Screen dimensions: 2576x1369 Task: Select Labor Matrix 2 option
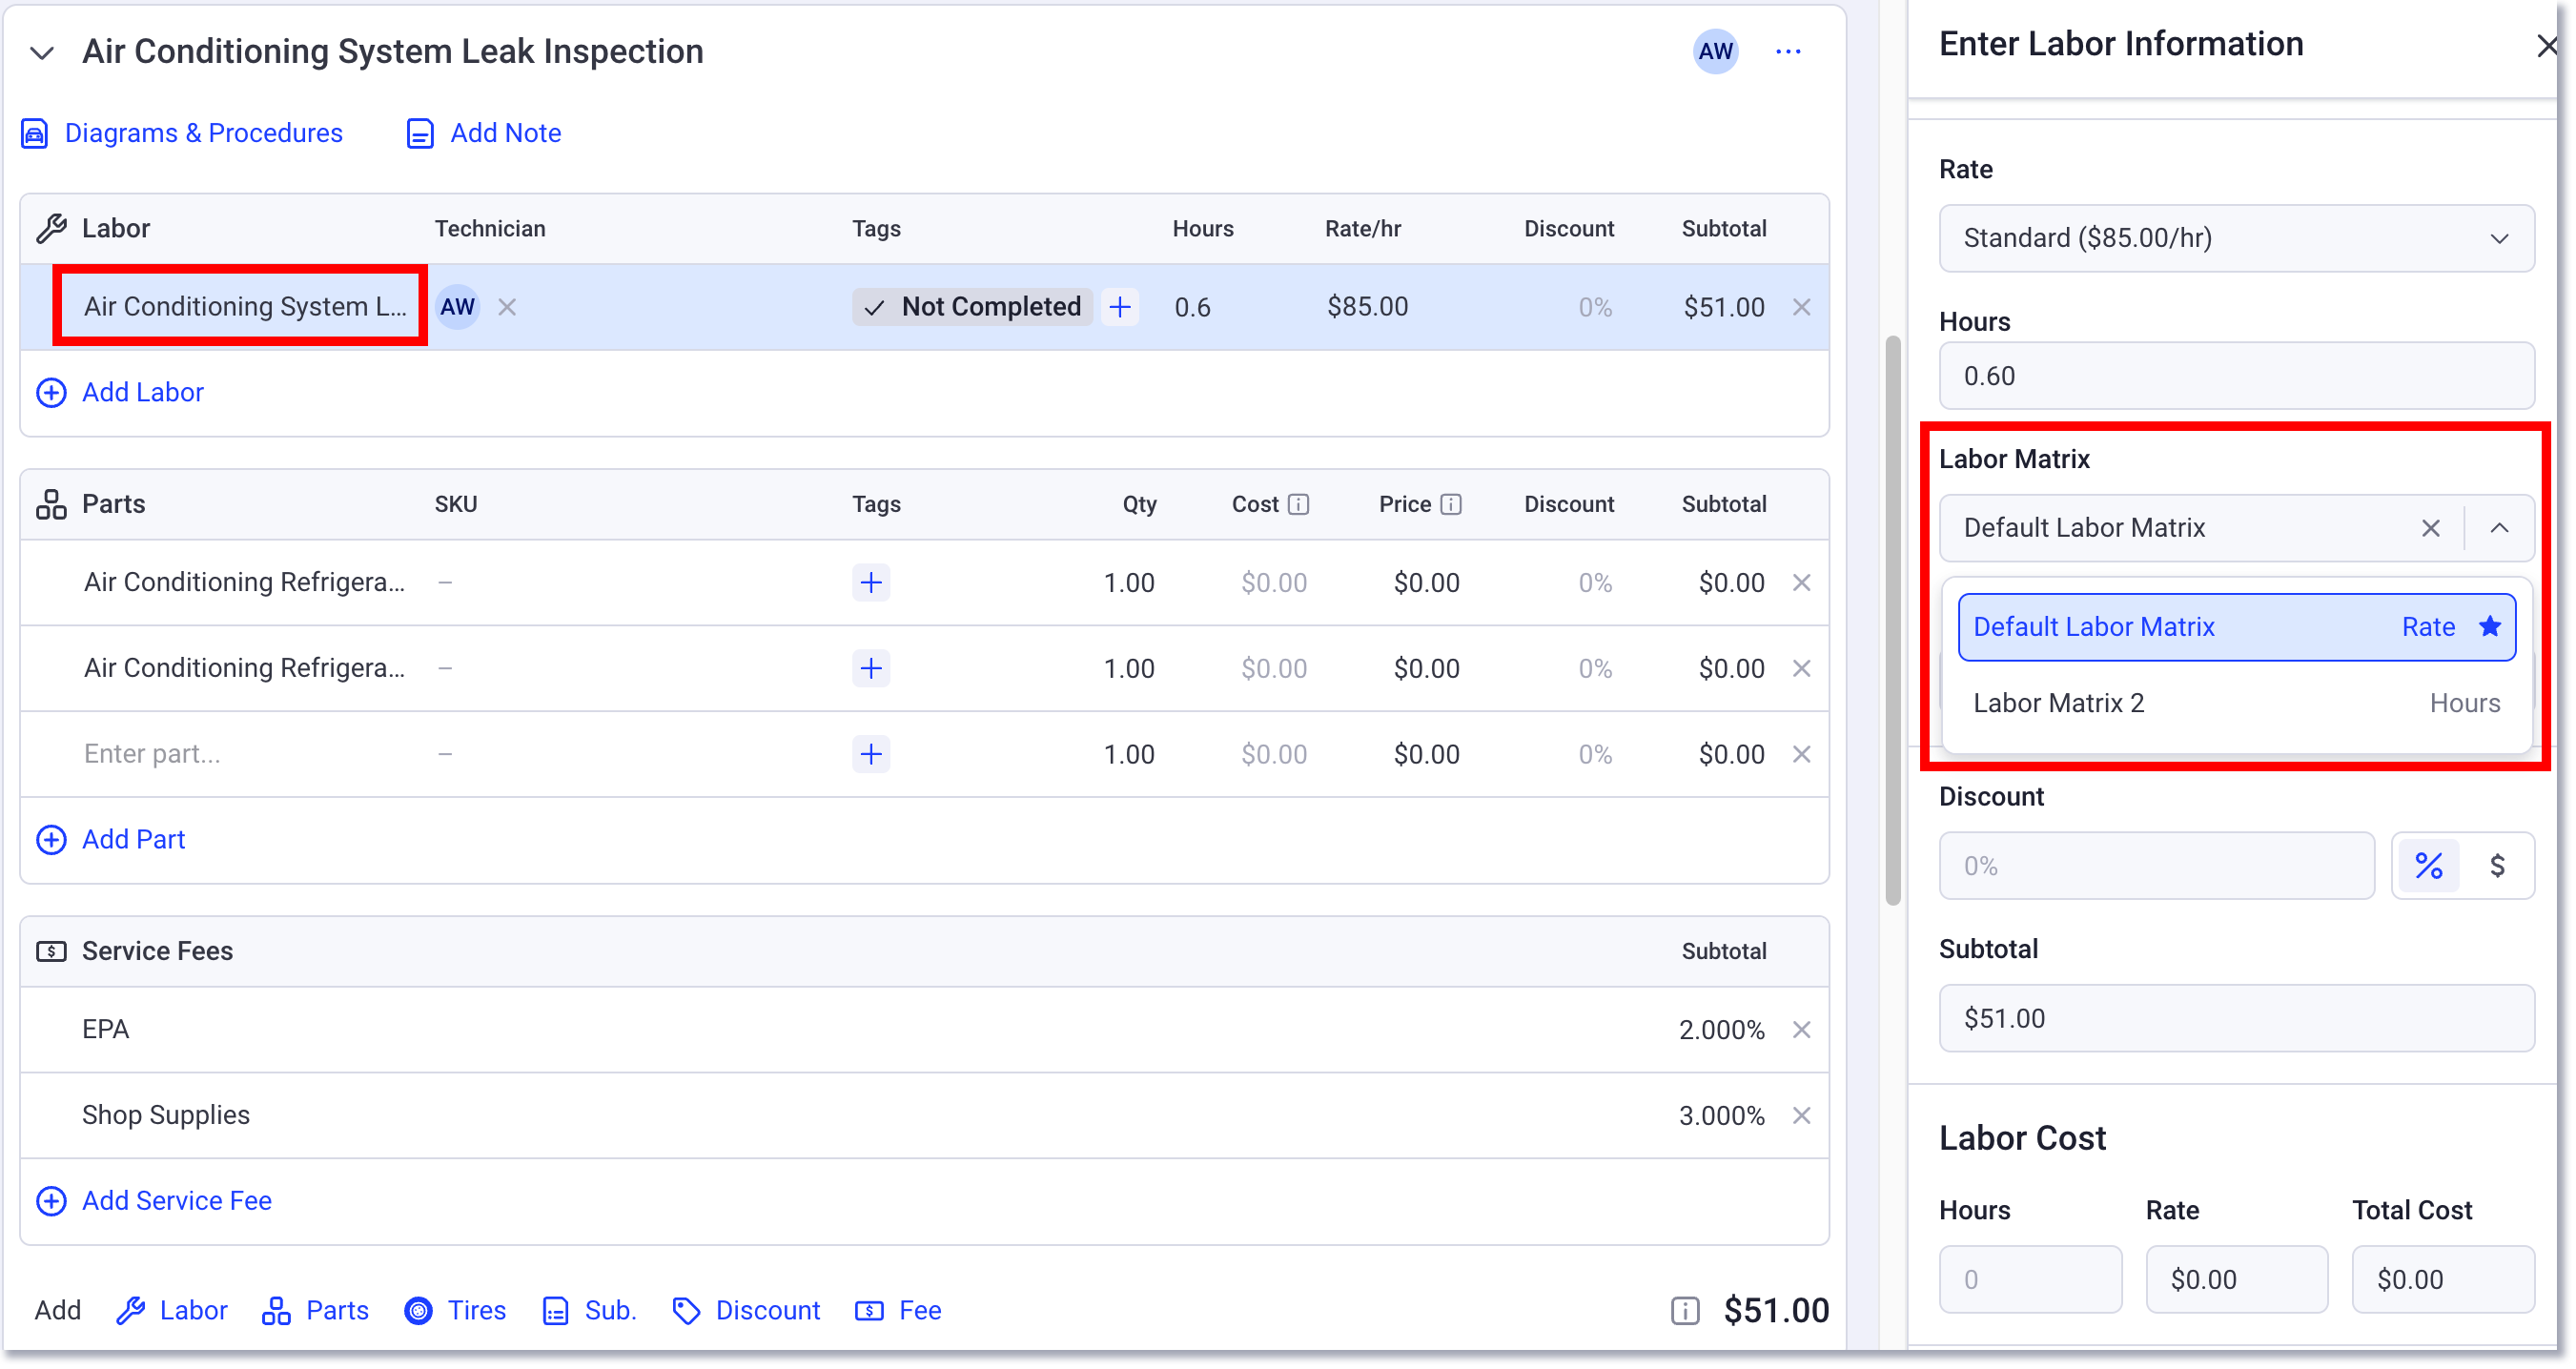pos(2236,703)
